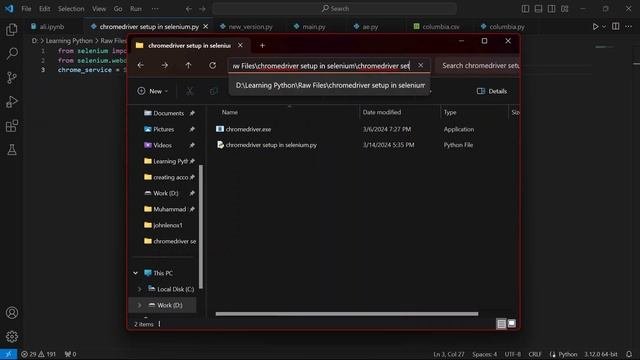Open the File menu in VS Code
This screenshot has height=360, width=640.
[26, 9]
